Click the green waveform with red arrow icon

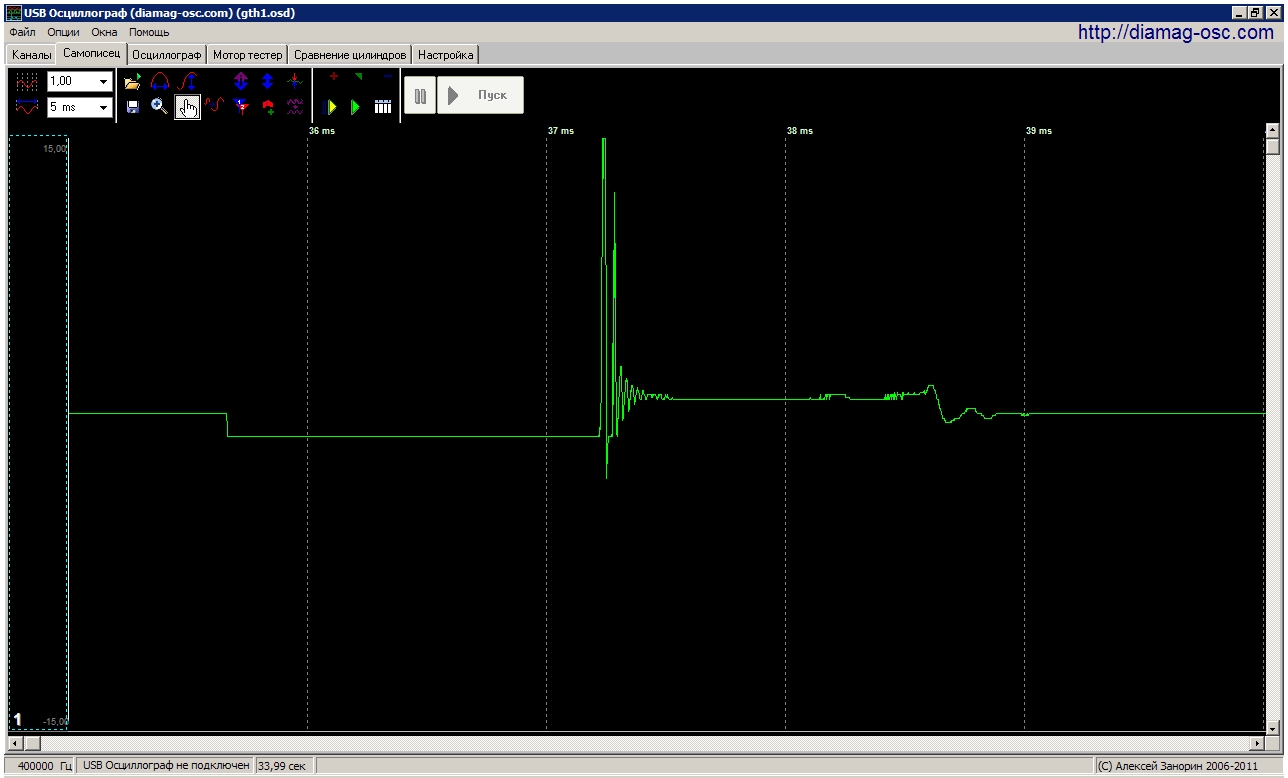[x=294, y=82]
